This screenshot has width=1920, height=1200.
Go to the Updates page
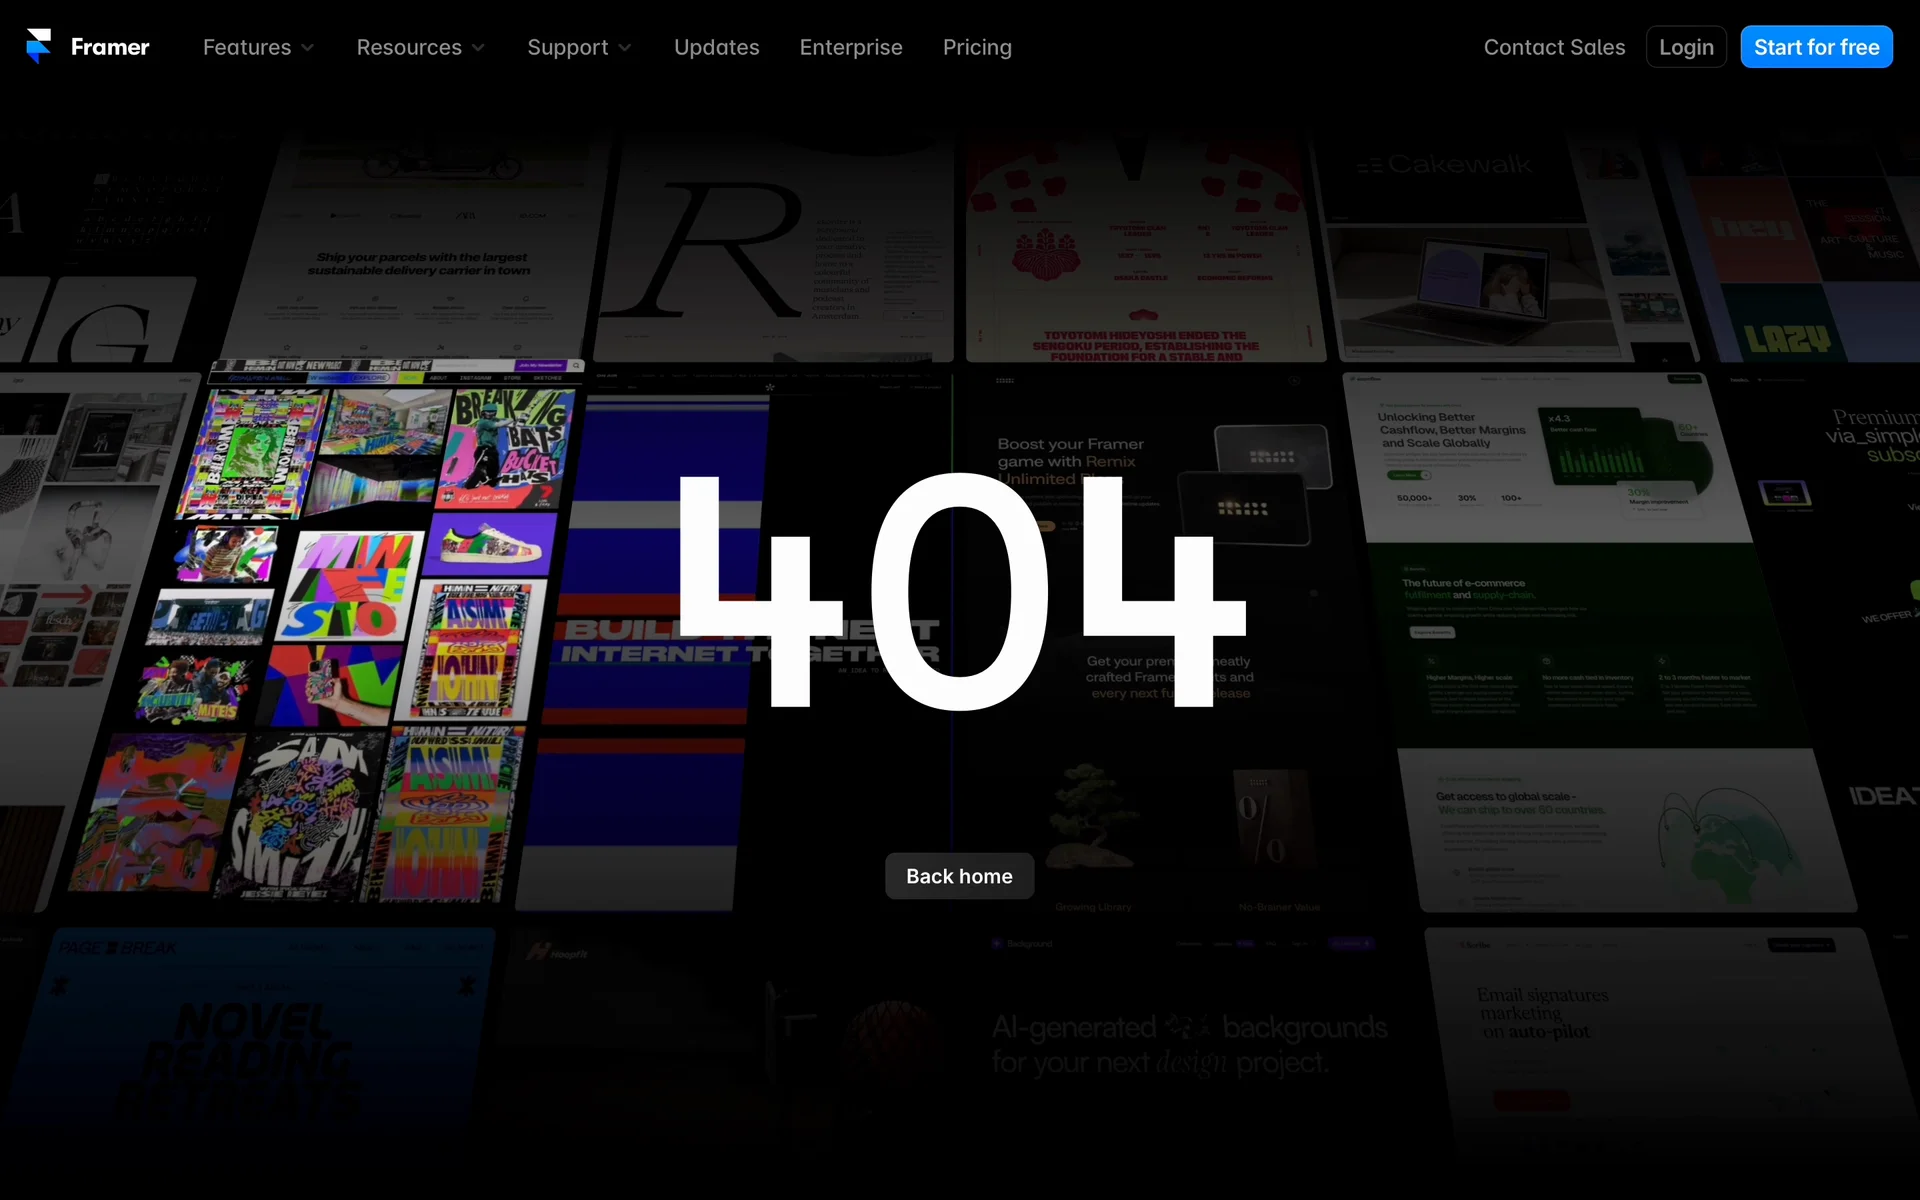pos(716,47)
